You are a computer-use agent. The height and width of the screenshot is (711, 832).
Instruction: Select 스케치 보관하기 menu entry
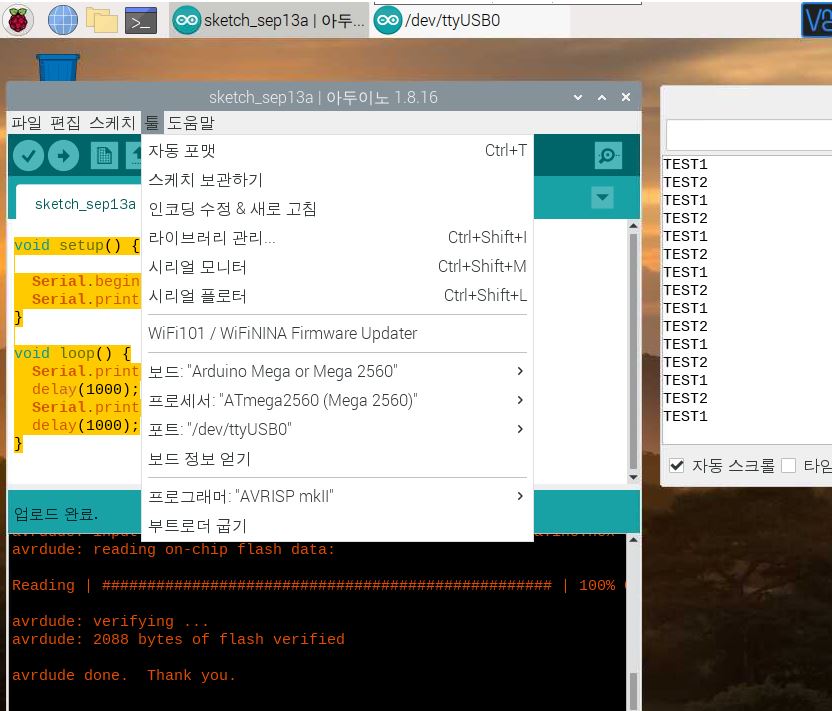337,180
